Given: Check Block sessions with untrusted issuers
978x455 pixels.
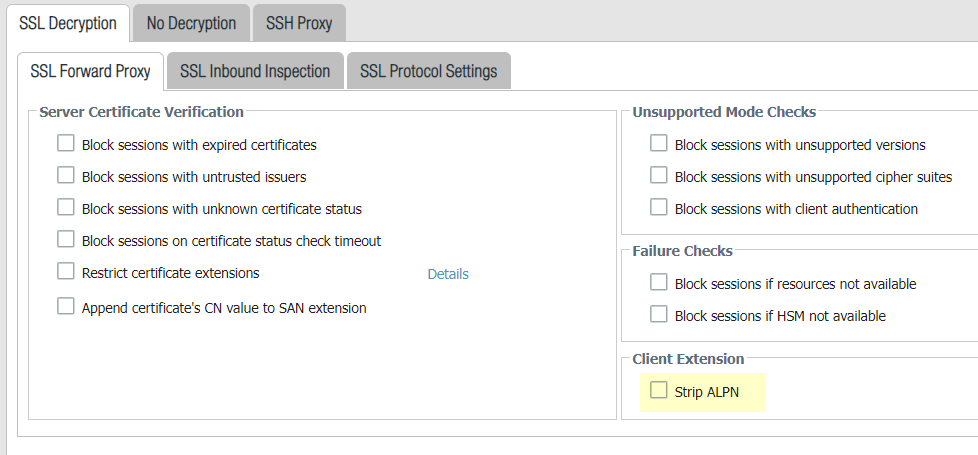Looking at the screenshot, I should point(66,176).
